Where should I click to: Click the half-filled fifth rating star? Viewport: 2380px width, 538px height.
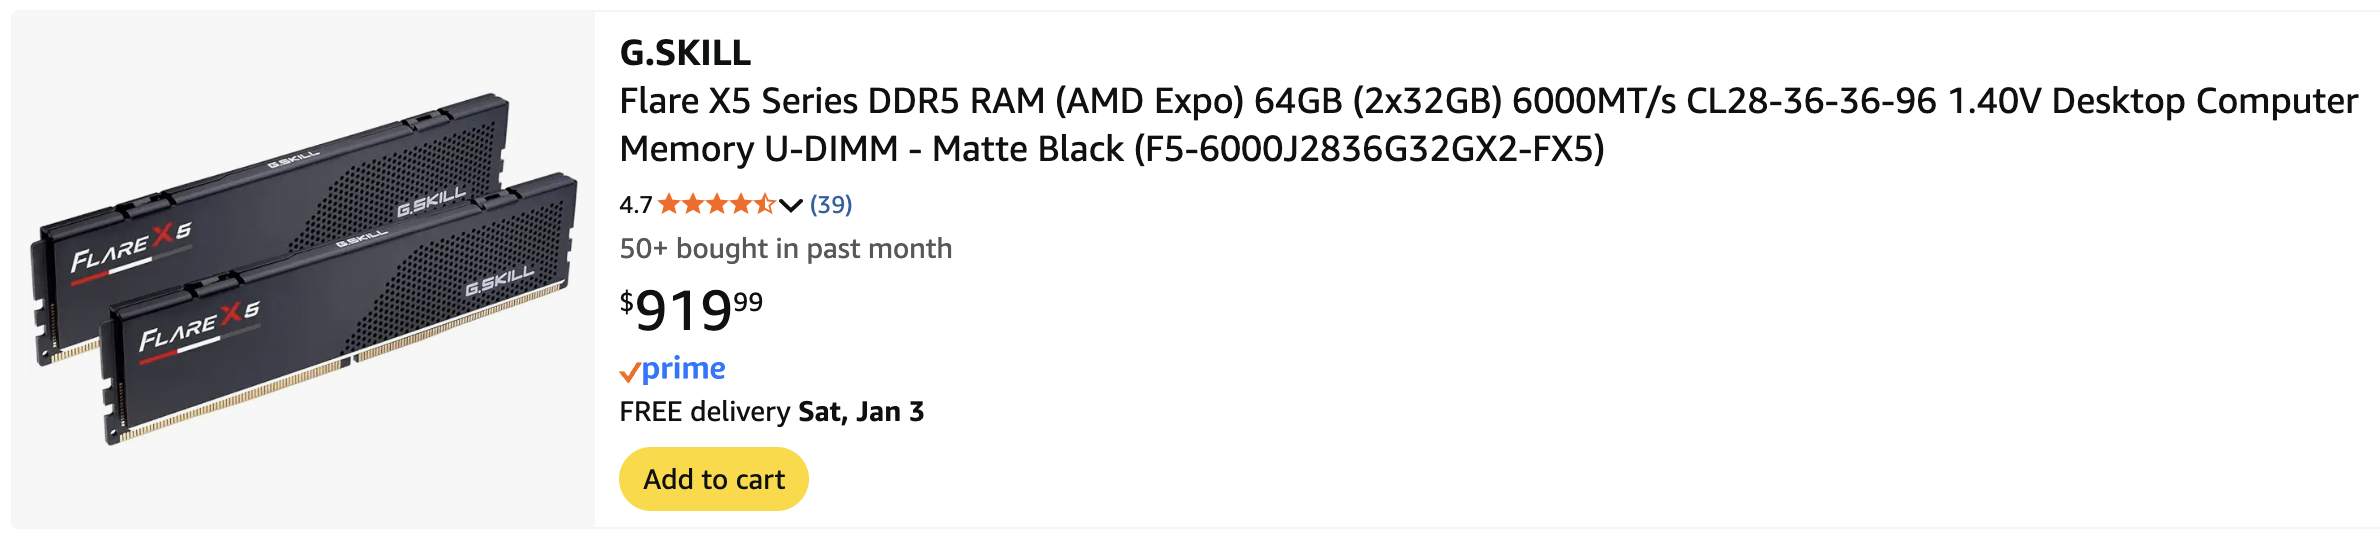[x=765, y=205]
